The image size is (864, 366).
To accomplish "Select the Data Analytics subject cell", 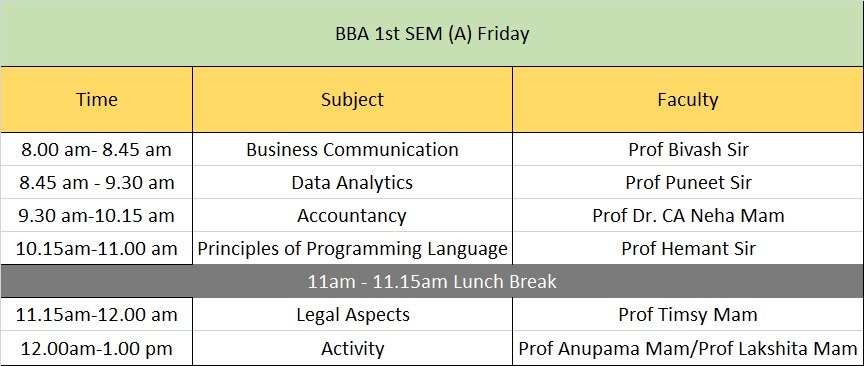I will pos(353,182).
